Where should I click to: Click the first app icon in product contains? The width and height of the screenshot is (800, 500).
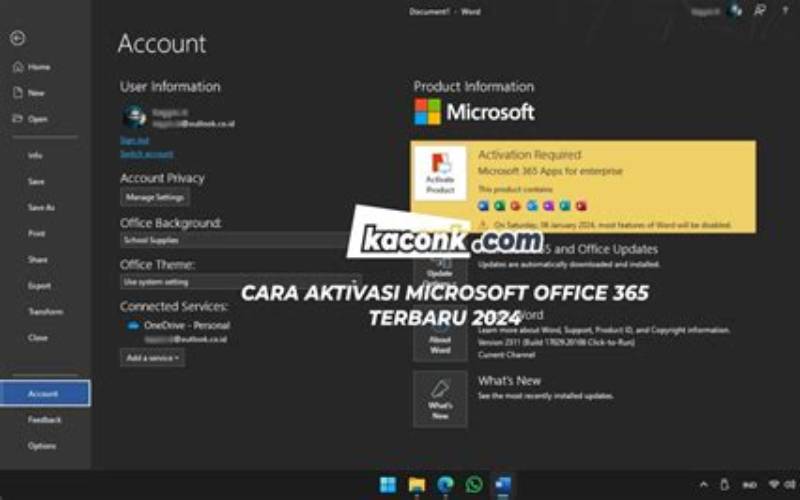(483, 206)
